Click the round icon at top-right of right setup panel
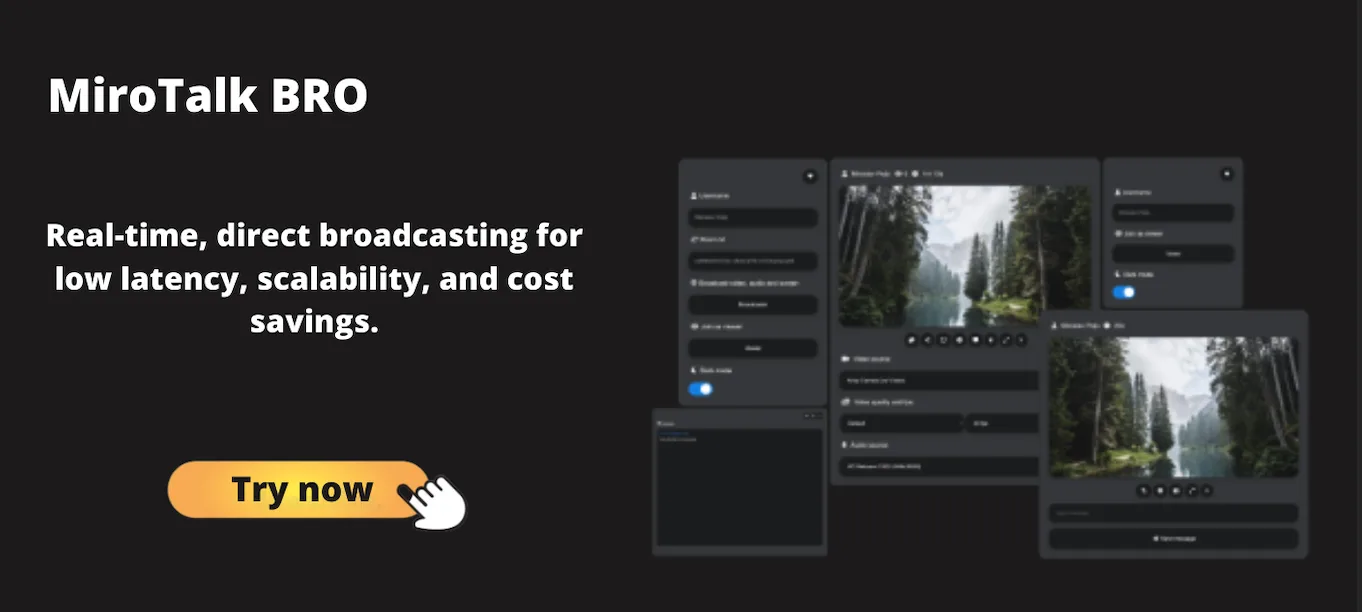This screenshot has width=1362, height=612. pyautogui.click(x=1226, y=173)
